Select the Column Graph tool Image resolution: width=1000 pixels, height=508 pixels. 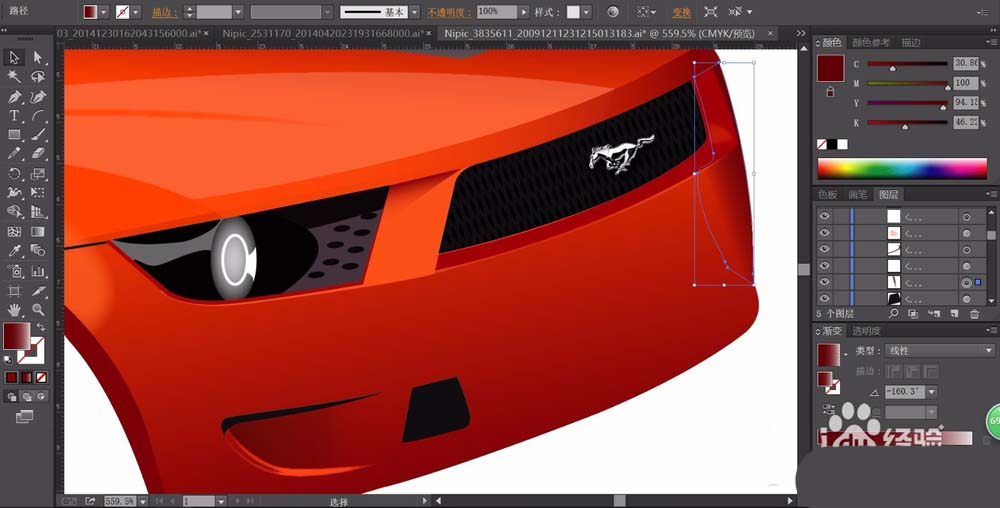click(x=38, y=271)
